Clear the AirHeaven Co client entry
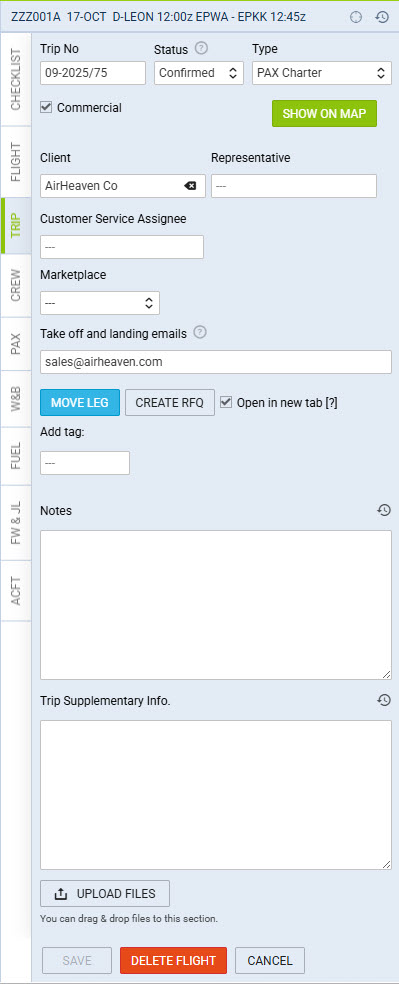 tap(190, 186)
